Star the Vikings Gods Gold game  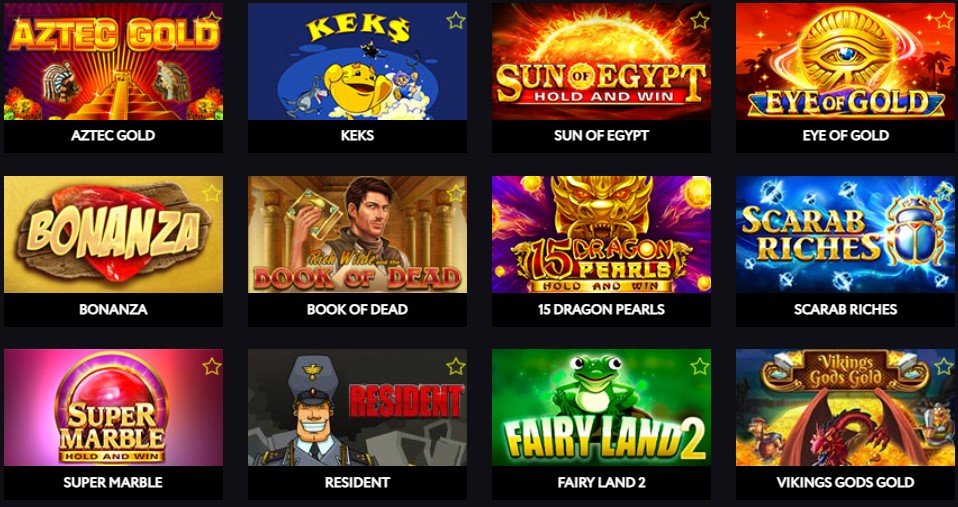click(943, 366)
